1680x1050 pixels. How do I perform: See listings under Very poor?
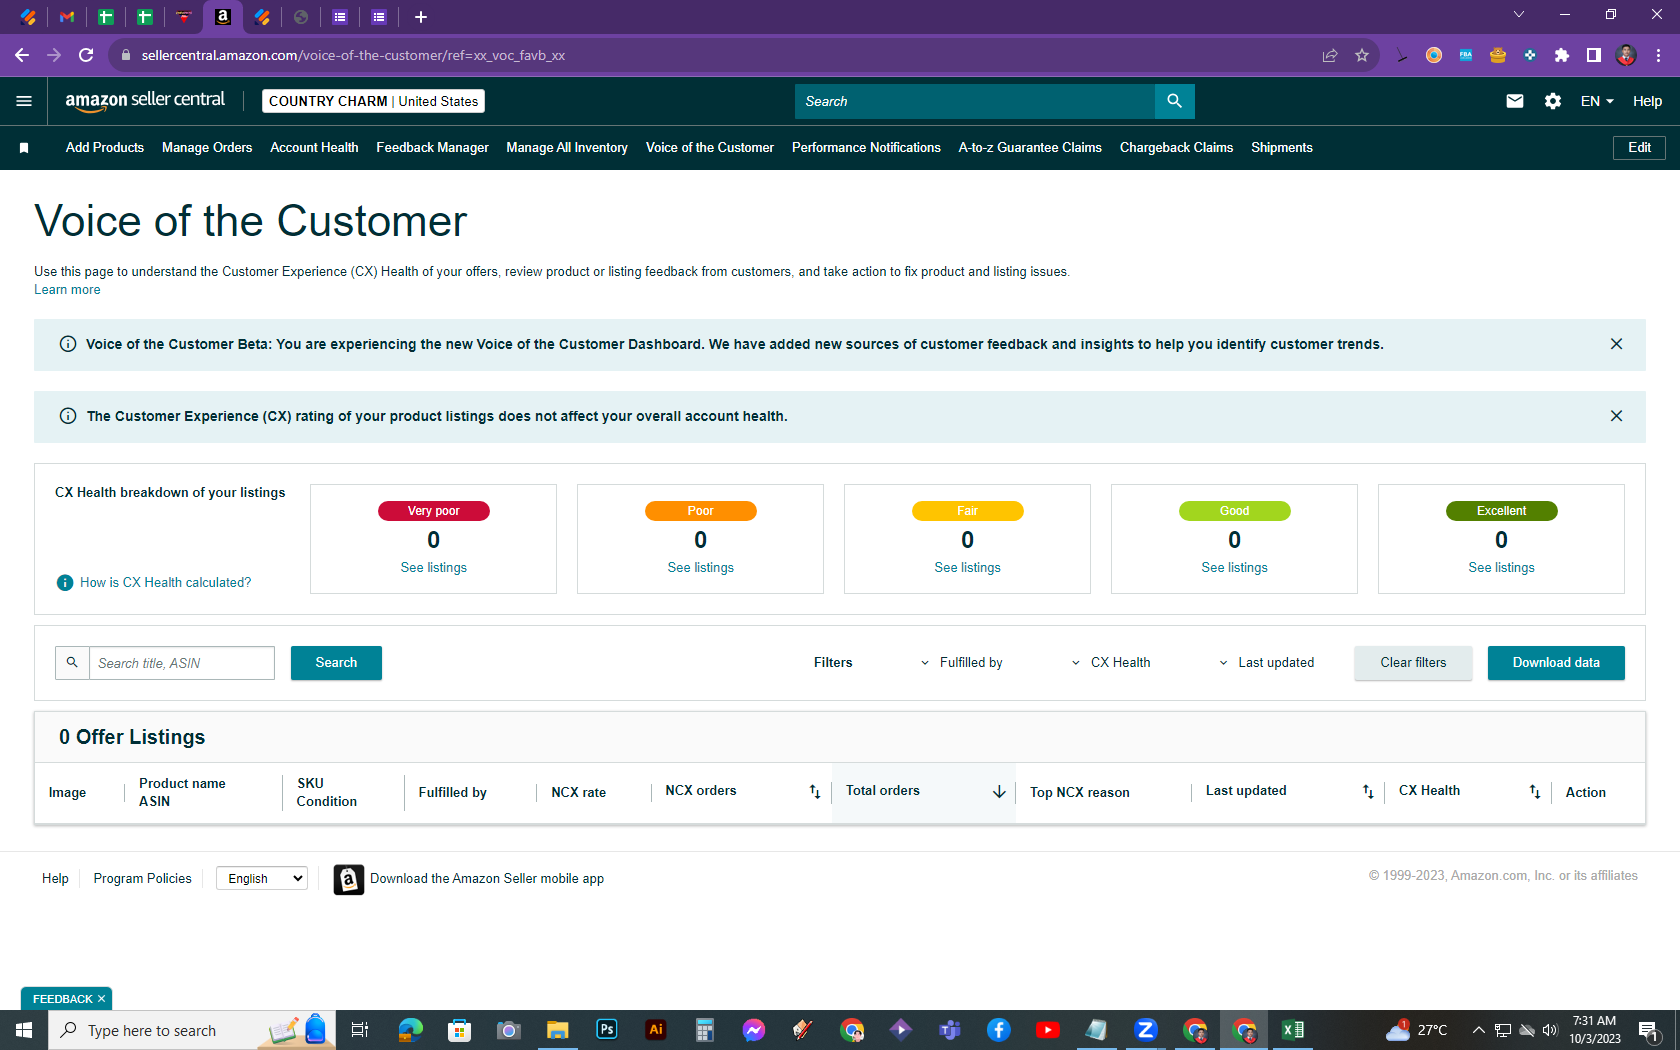(433, 567)
